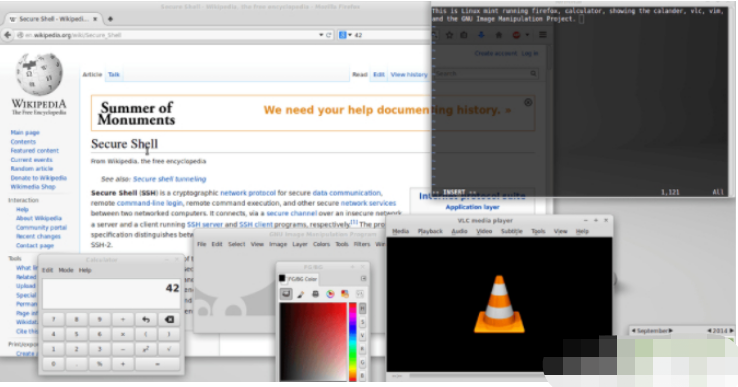Open the Firefox URL history dropdown arrow
738x387 pixels.
coord(321,35)
